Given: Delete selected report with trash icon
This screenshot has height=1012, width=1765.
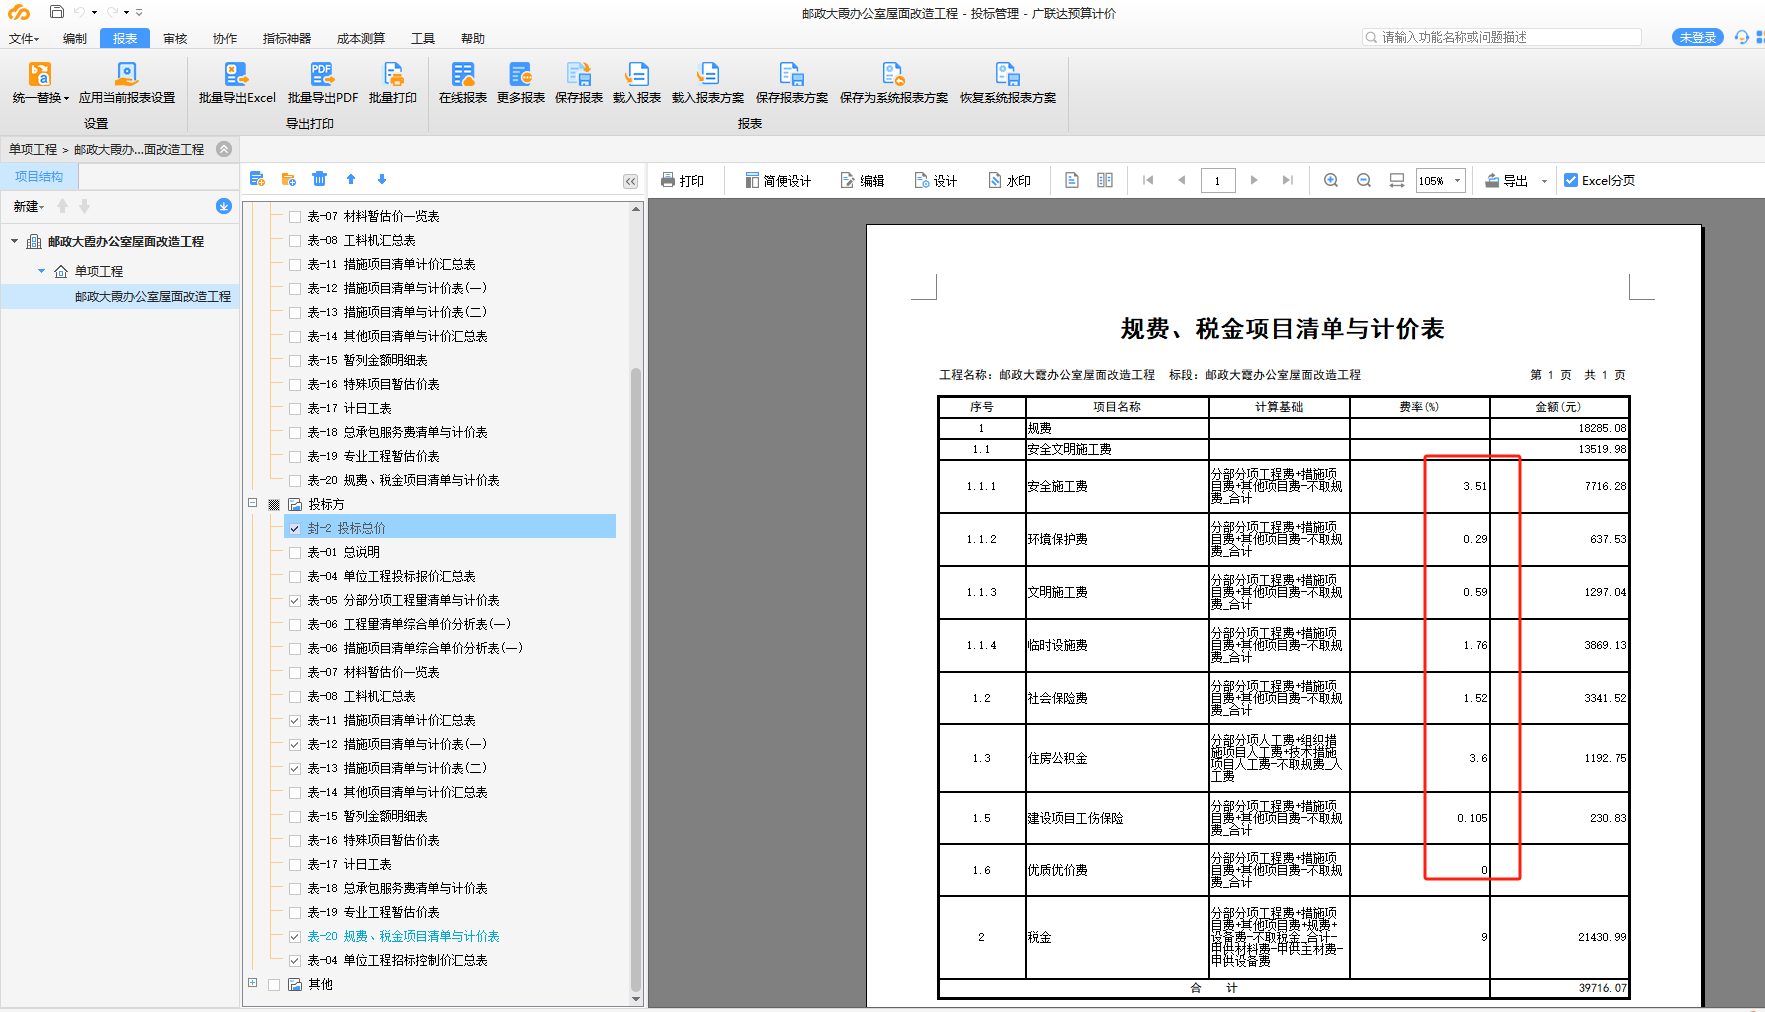Looking at the screenshot, I should pos(319,179).
